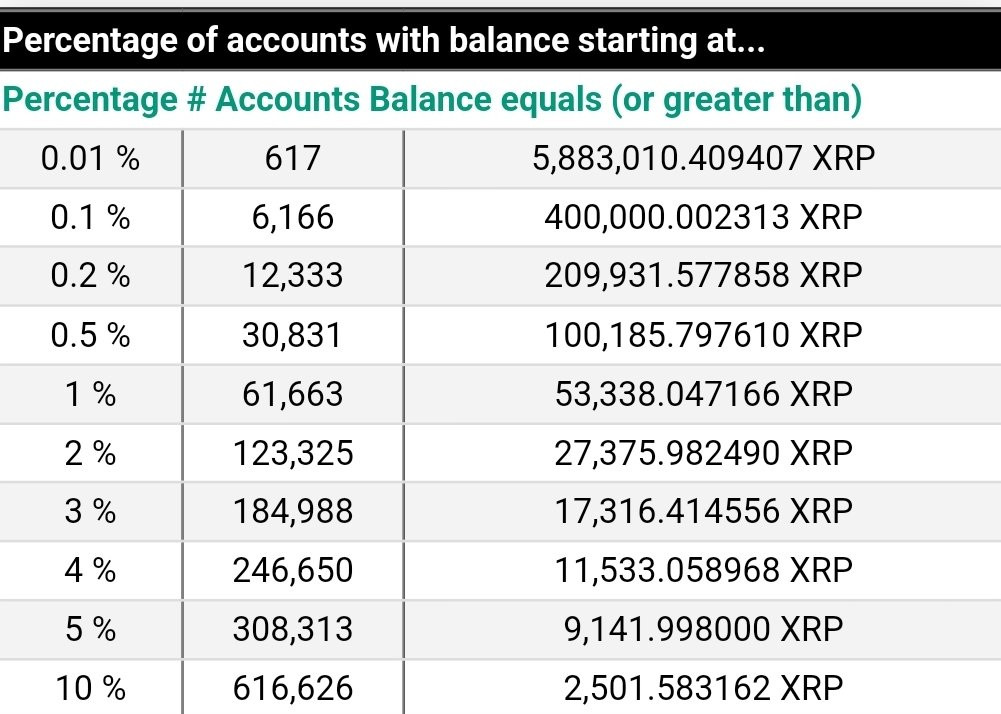Click the table title about balance percentages
The width and height of the screenshot is (1001, 714).
[383, 40]
